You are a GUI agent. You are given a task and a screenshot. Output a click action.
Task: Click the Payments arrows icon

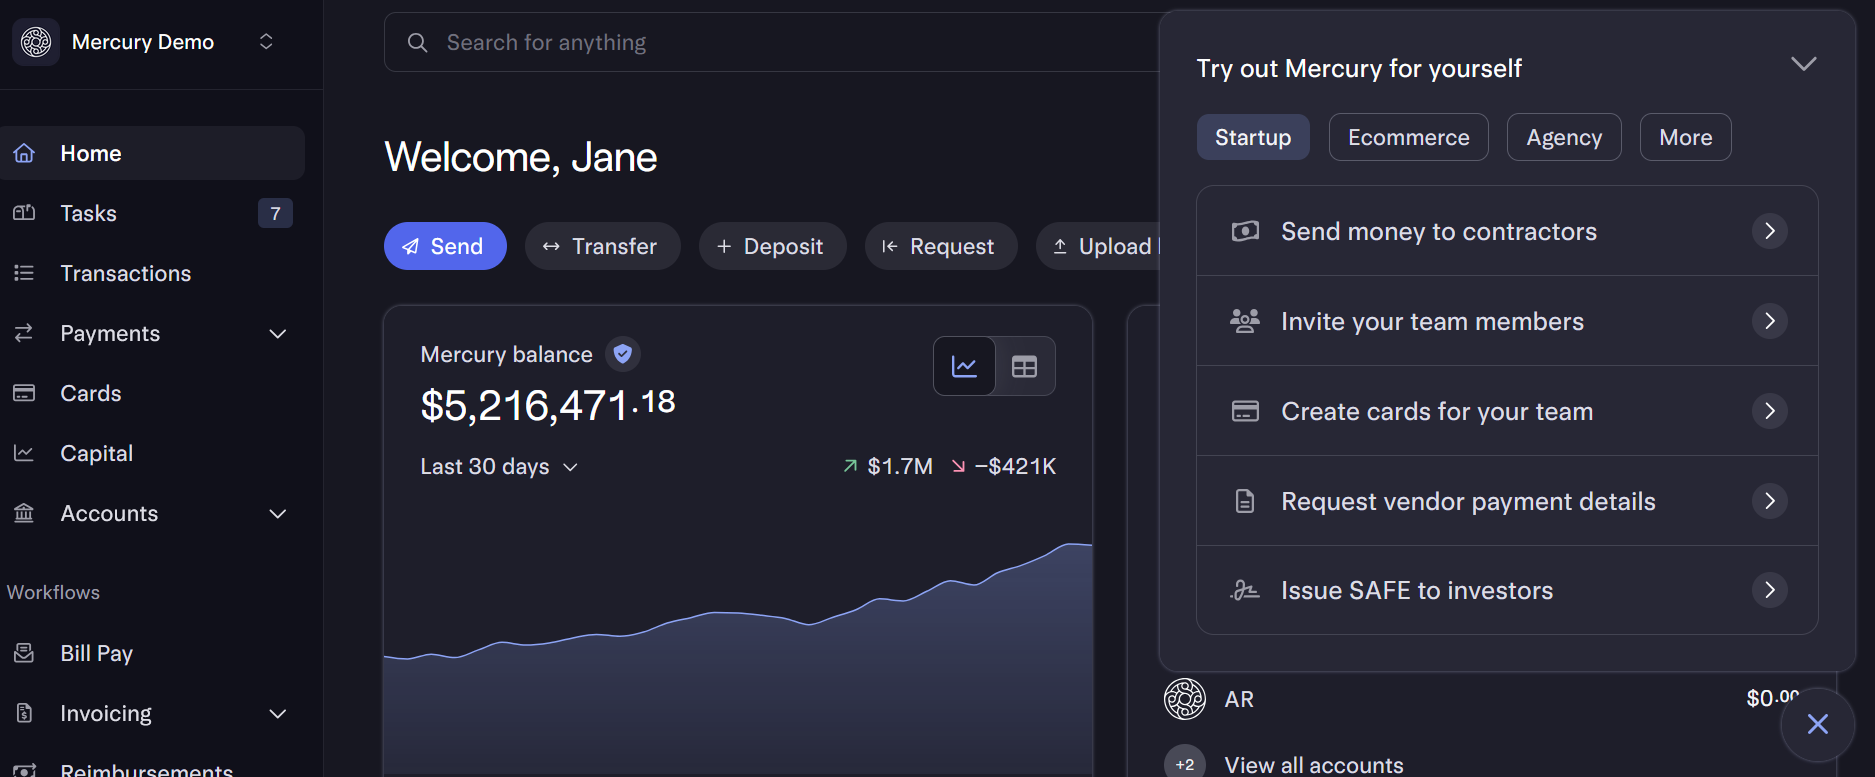click(24, 333)
